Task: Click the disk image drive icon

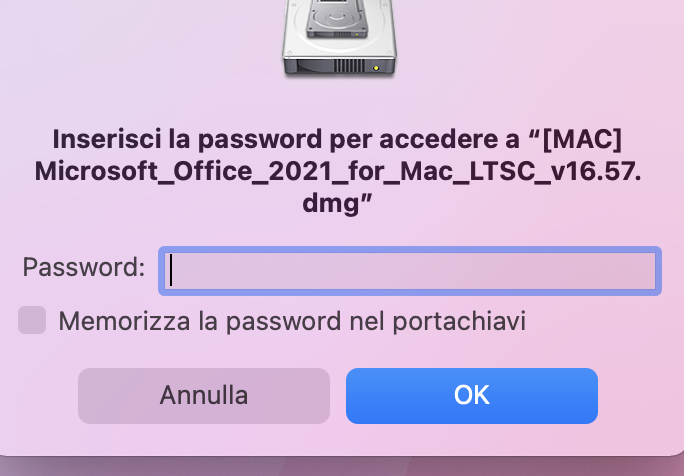Action: click(x=339, y=38)
